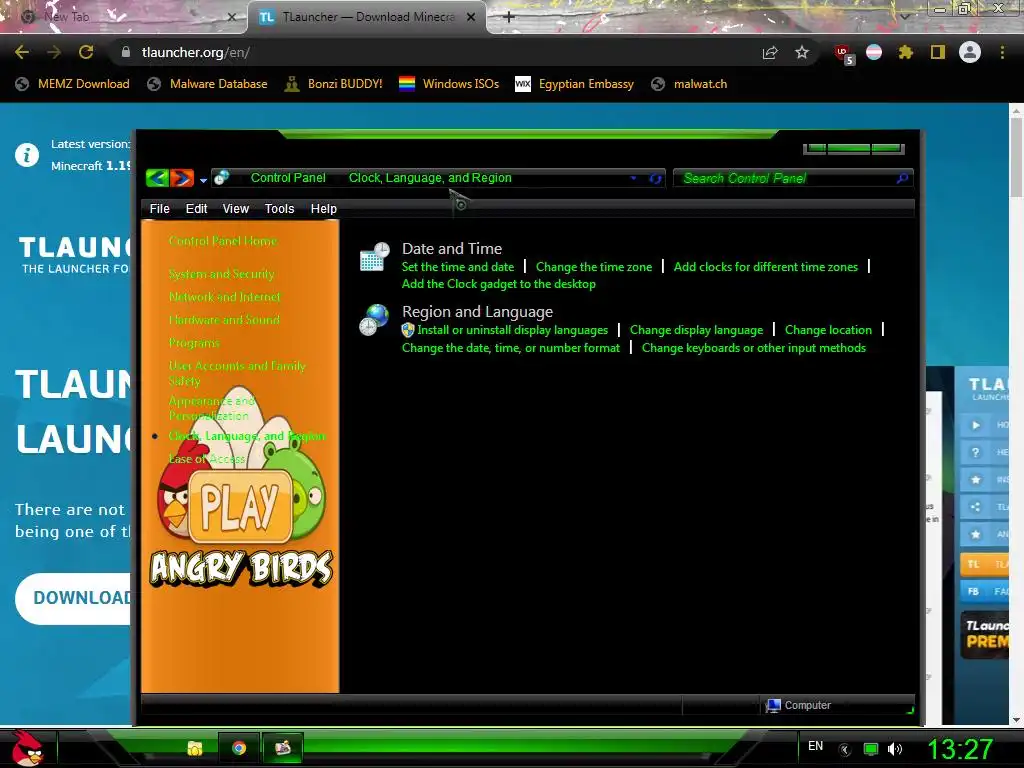Screen dimensions: 1024x768
Task: Click the Computer status bar entry
Action: tap(798, 705)
